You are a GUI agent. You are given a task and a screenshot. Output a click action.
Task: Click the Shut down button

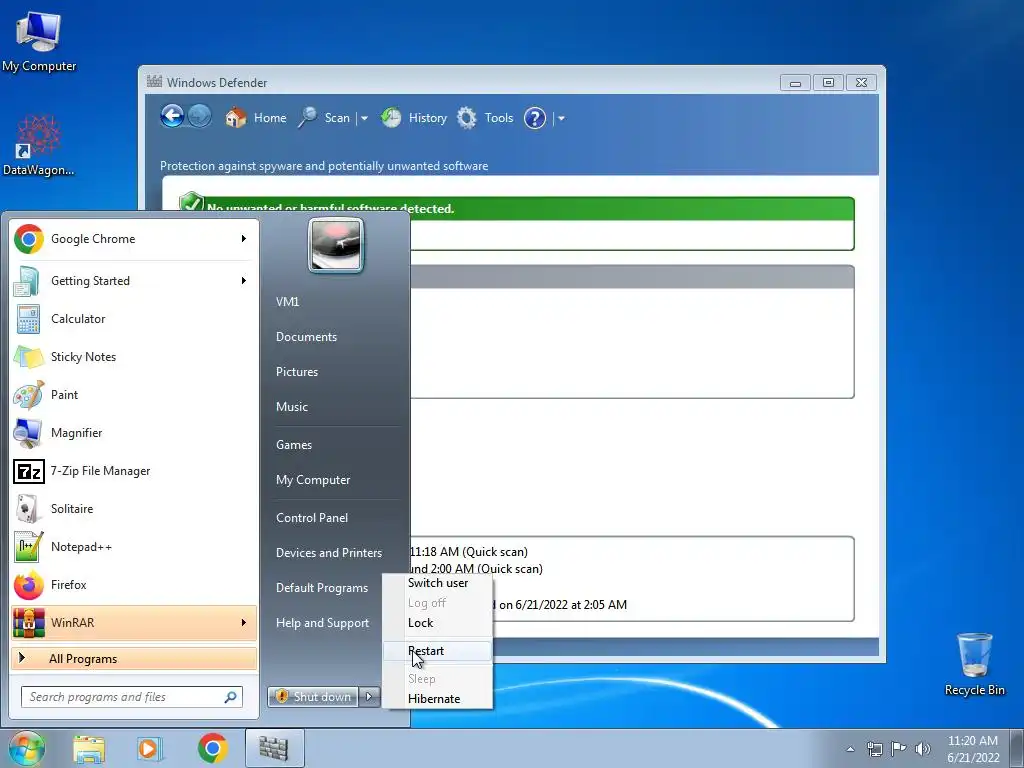(313, 697)
